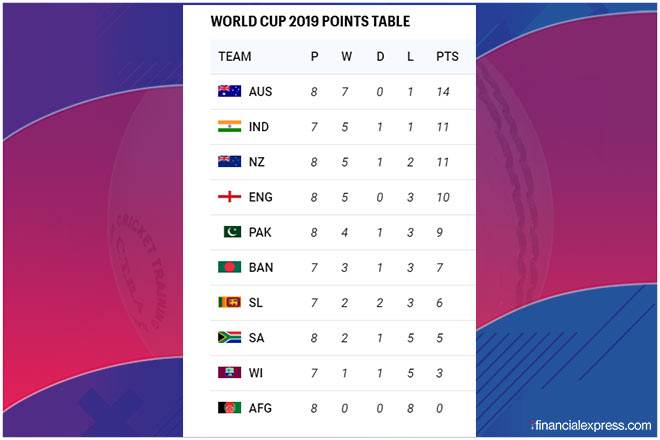The height and width of the screenshot is (440, 660).
Task: Click the World Cup 2019 Points Table title
Action: 310,21
